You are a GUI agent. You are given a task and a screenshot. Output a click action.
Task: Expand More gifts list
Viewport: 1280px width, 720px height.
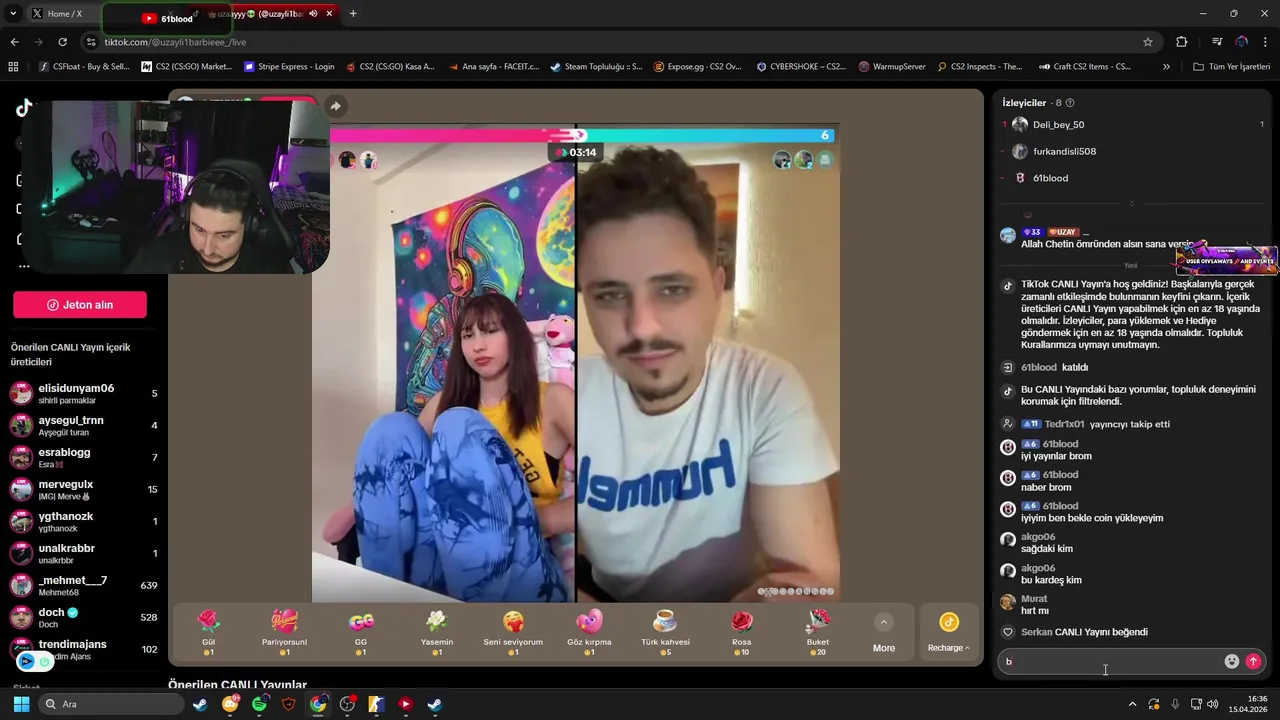point(884,634)
